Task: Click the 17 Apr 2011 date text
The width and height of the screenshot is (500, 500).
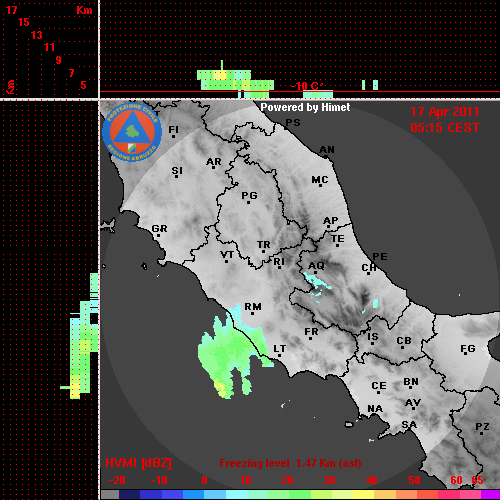Action: 445,112
